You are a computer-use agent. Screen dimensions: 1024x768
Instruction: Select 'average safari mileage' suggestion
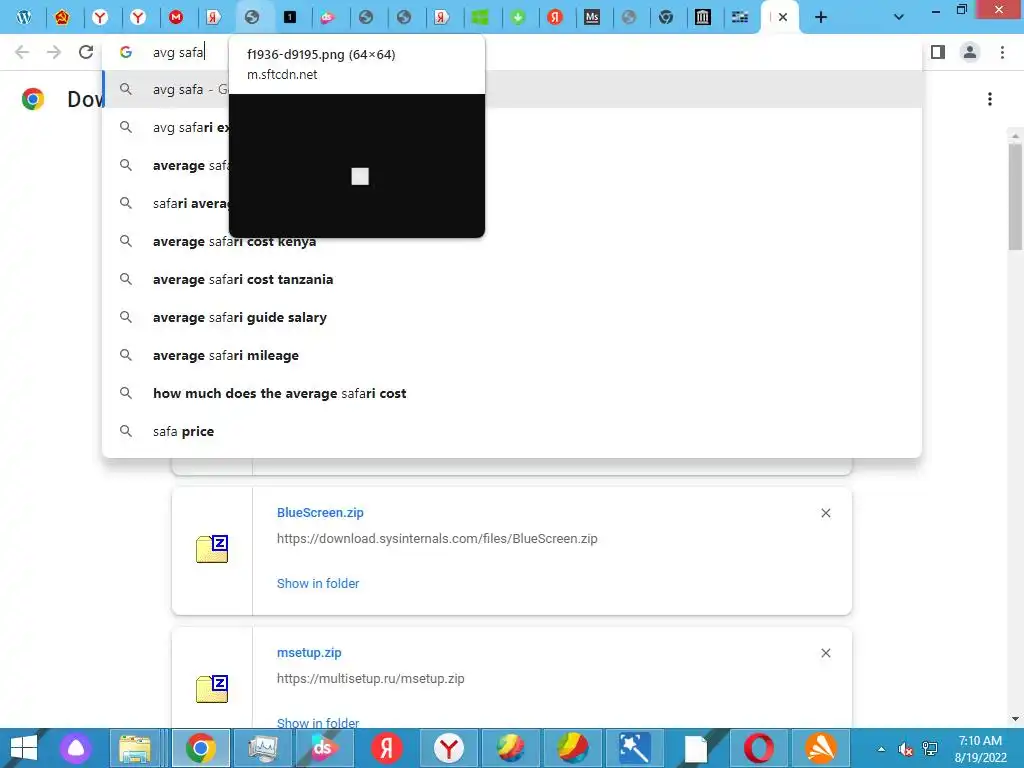(512, 355)
